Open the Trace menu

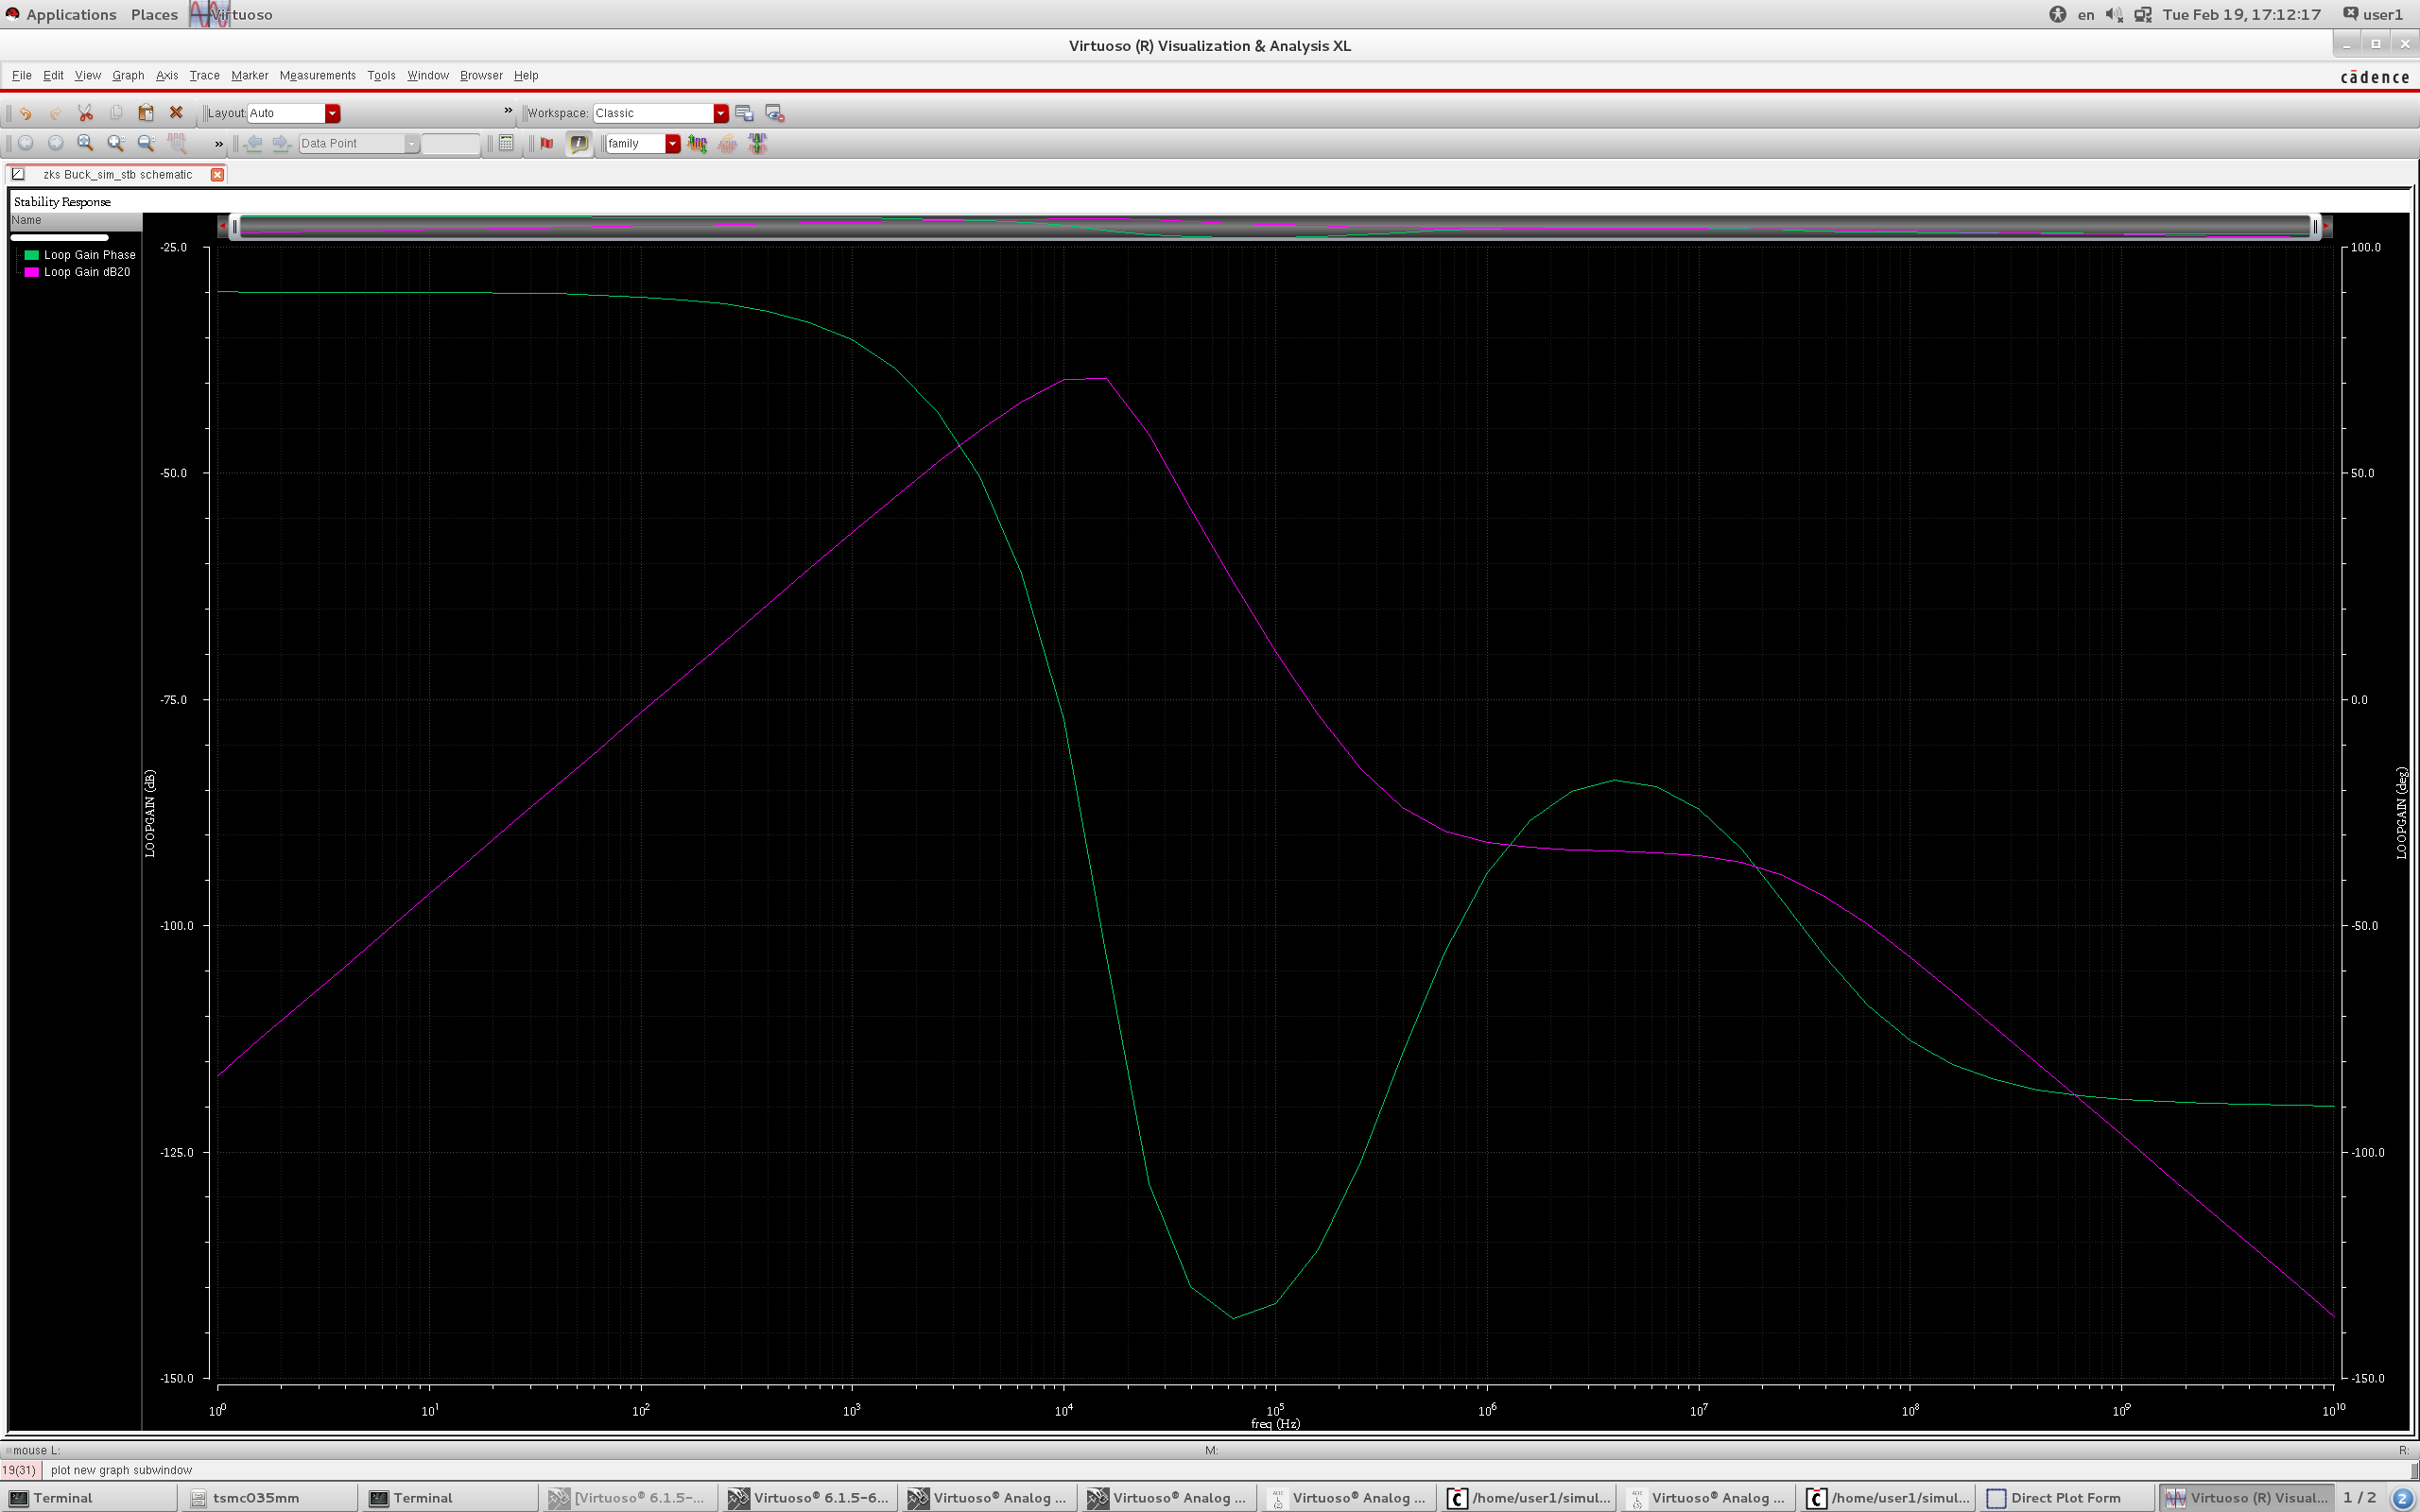[205, 75]
